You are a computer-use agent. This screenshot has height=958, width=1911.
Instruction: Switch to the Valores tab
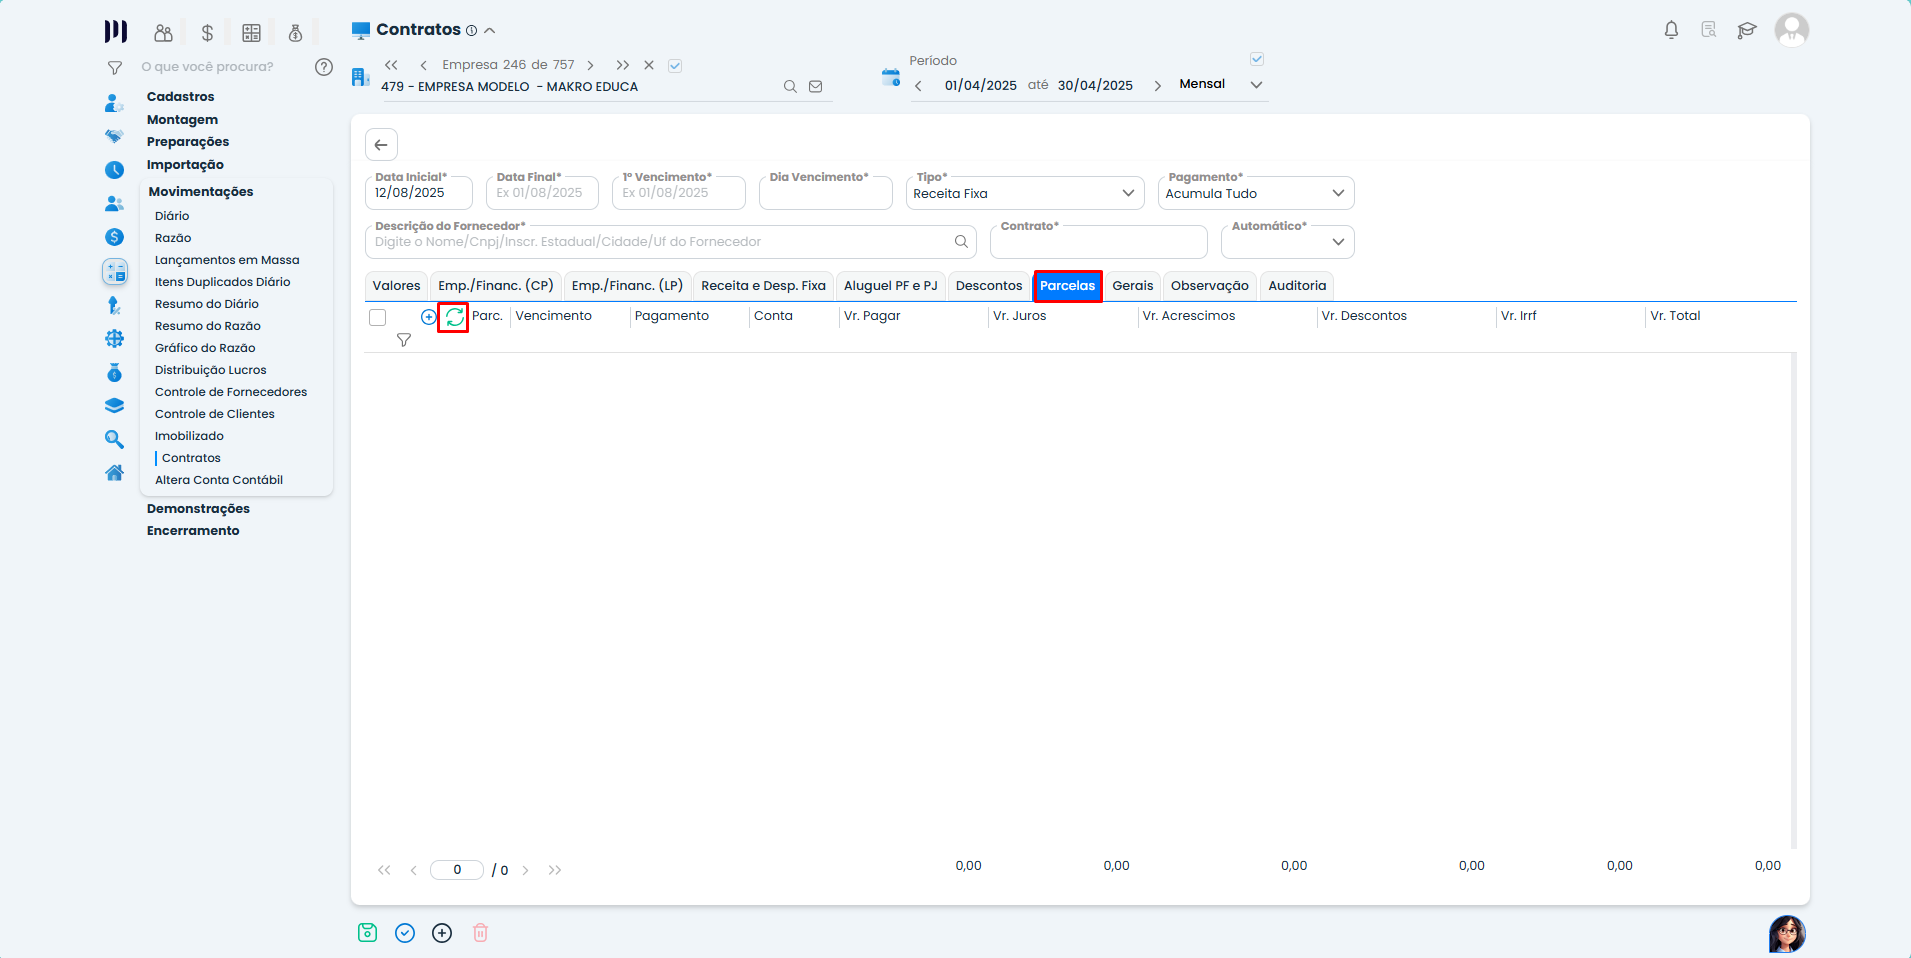pyautogui.click(x=396, y=286)
